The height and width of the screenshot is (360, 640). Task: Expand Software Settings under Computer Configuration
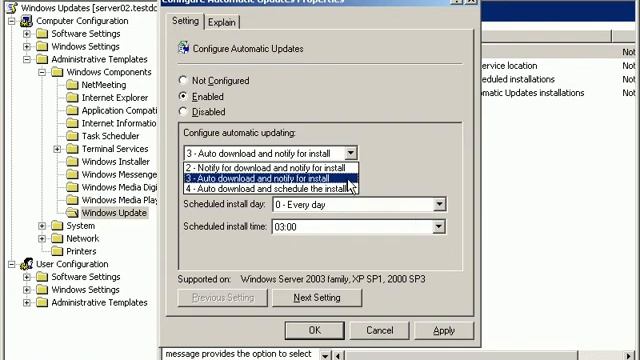(x=27, y=33)
